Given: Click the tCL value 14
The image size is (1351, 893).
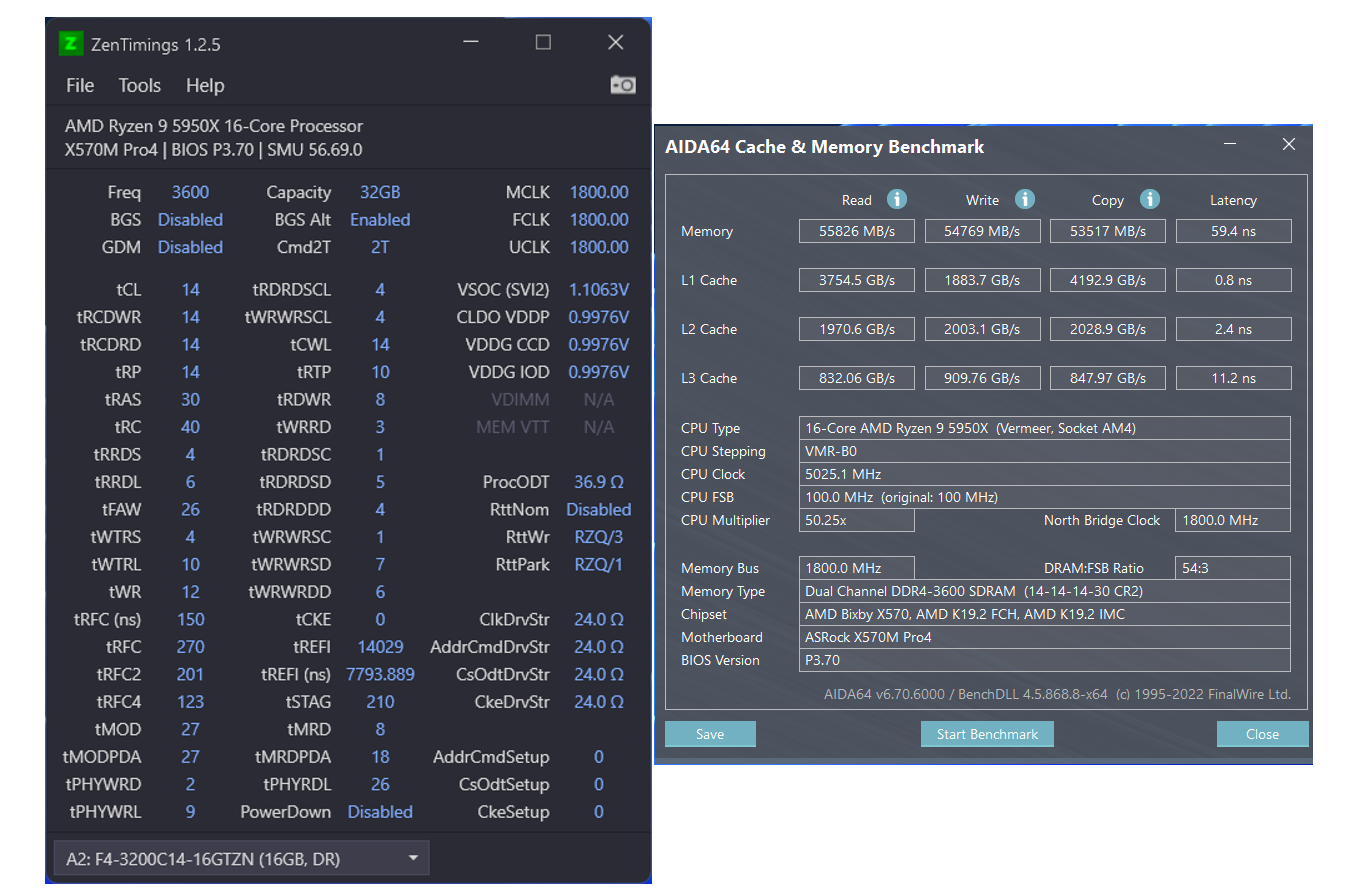Looking at the screenshot, I should (x=190, y=290).
